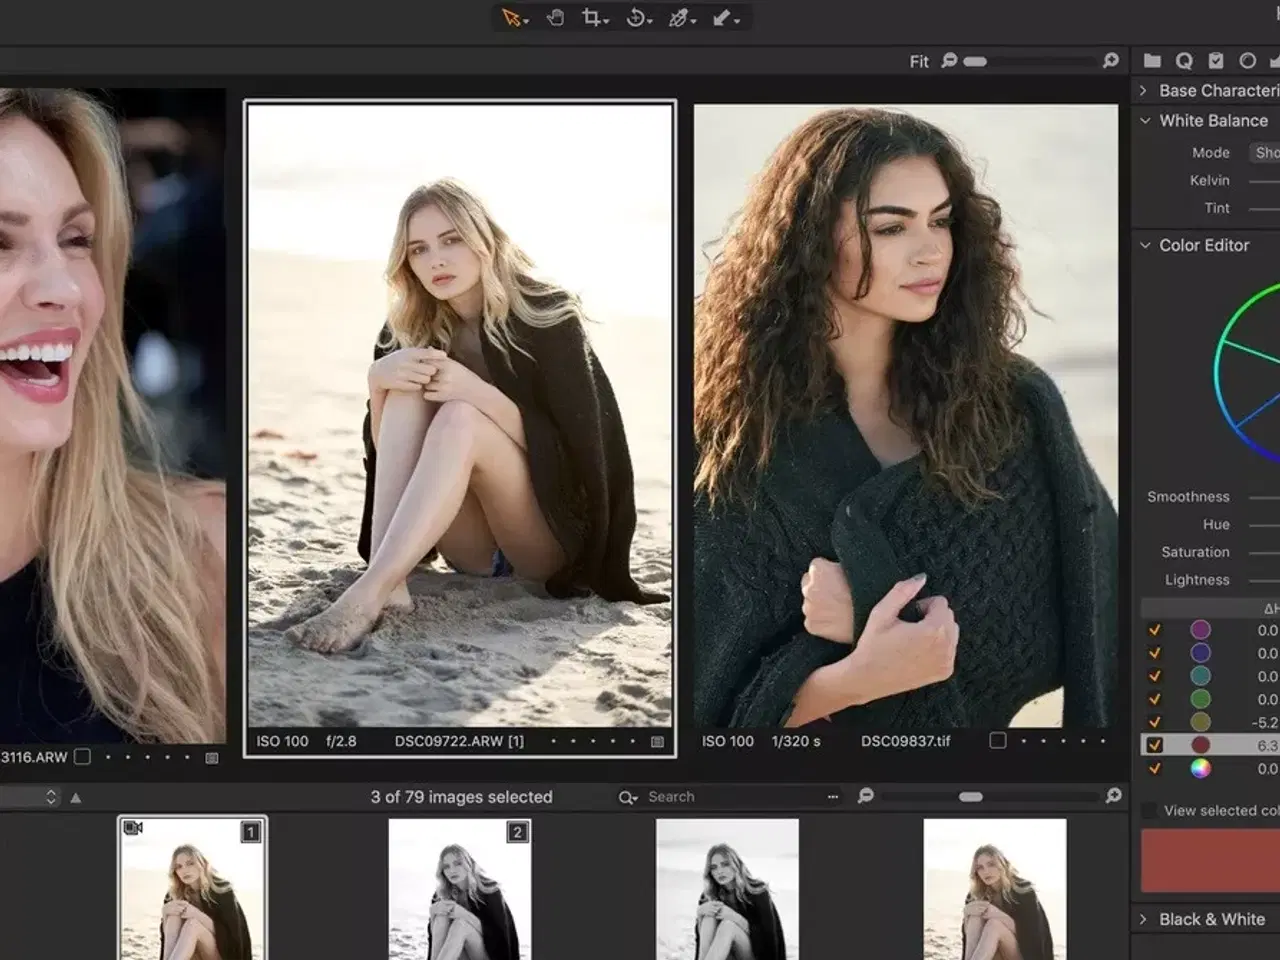Viewport: 1280px width, 960px height.
Task: Select the green color range circle
Action: point(1201,699)
